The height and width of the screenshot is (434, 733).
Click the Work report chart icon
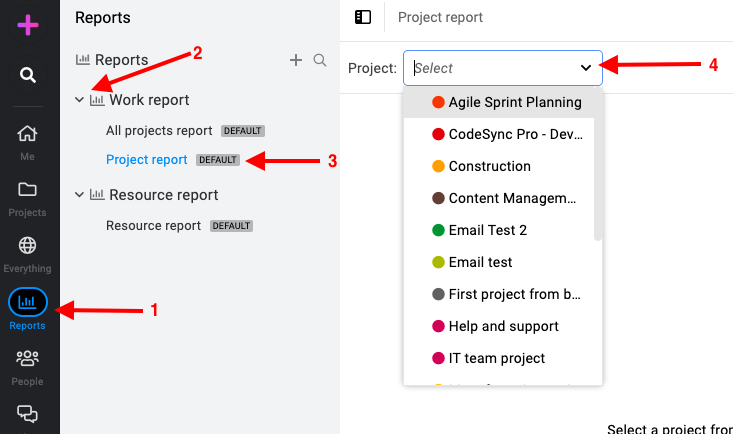click(x=97, y=100)
